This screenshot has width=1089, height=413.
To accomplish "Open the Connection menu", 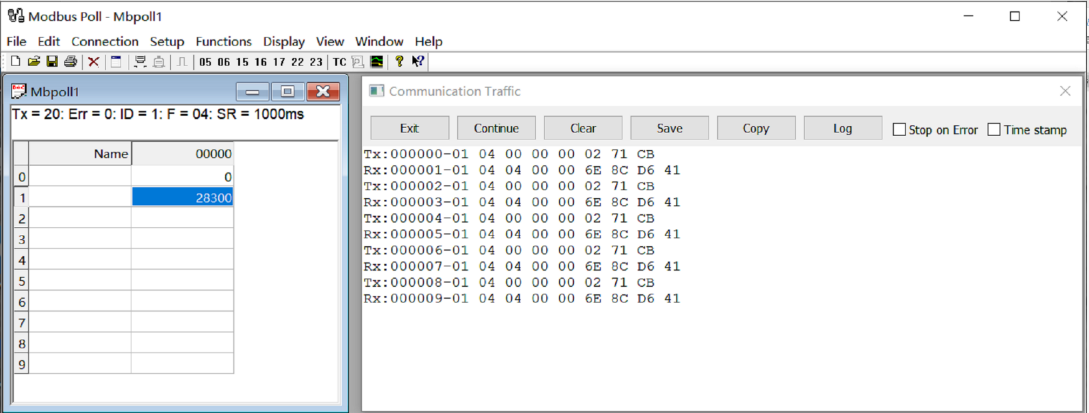I will coord(105,42).
